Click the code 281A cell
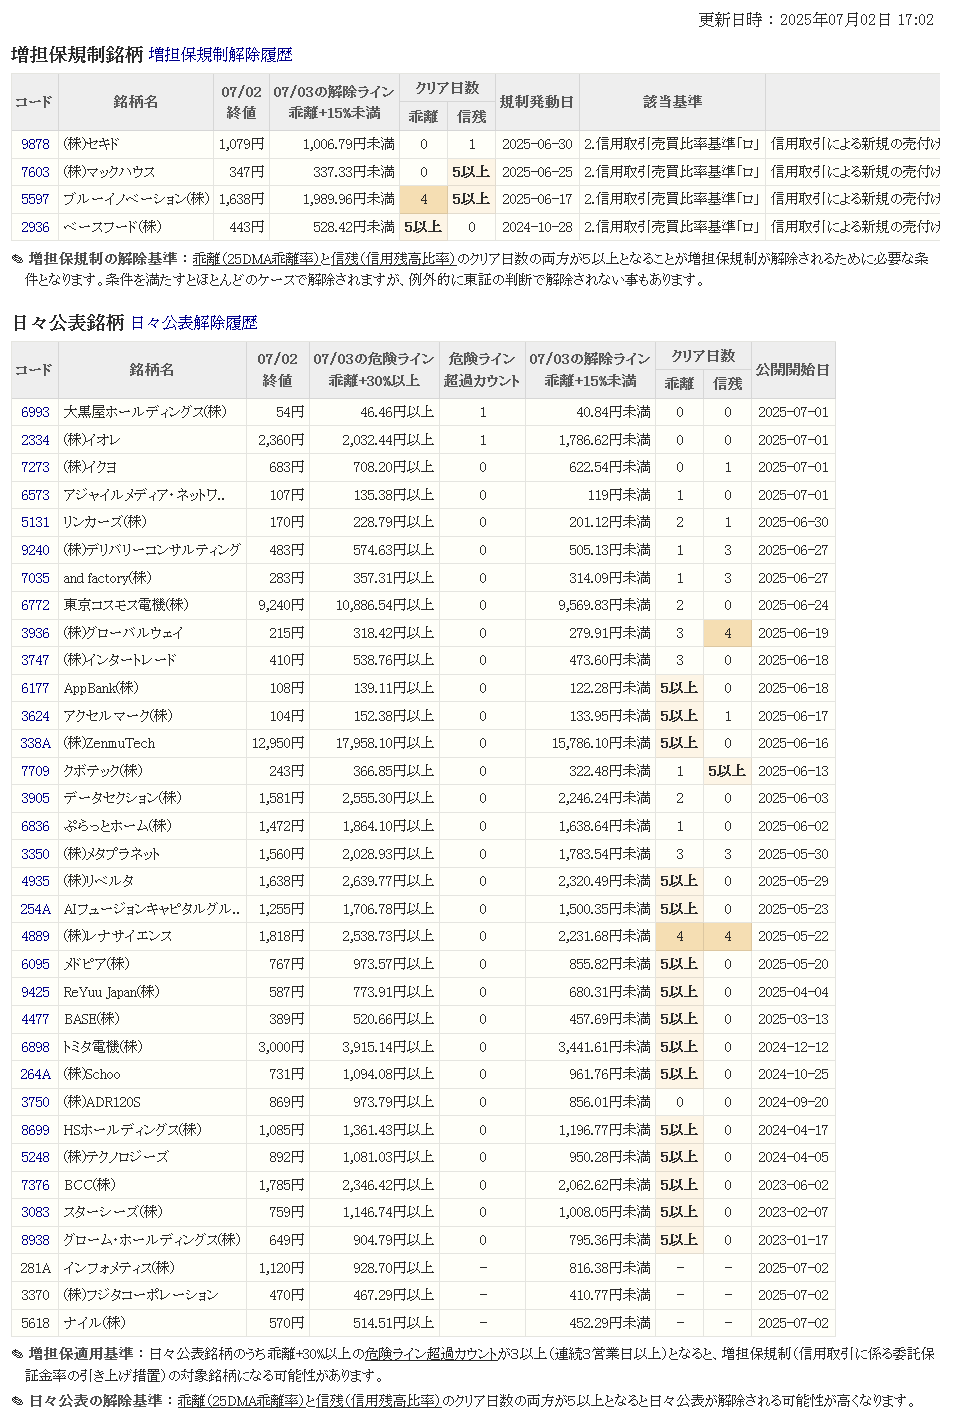The width and height of the screenshot is (954, 1426). click(x=35, y=1268)
